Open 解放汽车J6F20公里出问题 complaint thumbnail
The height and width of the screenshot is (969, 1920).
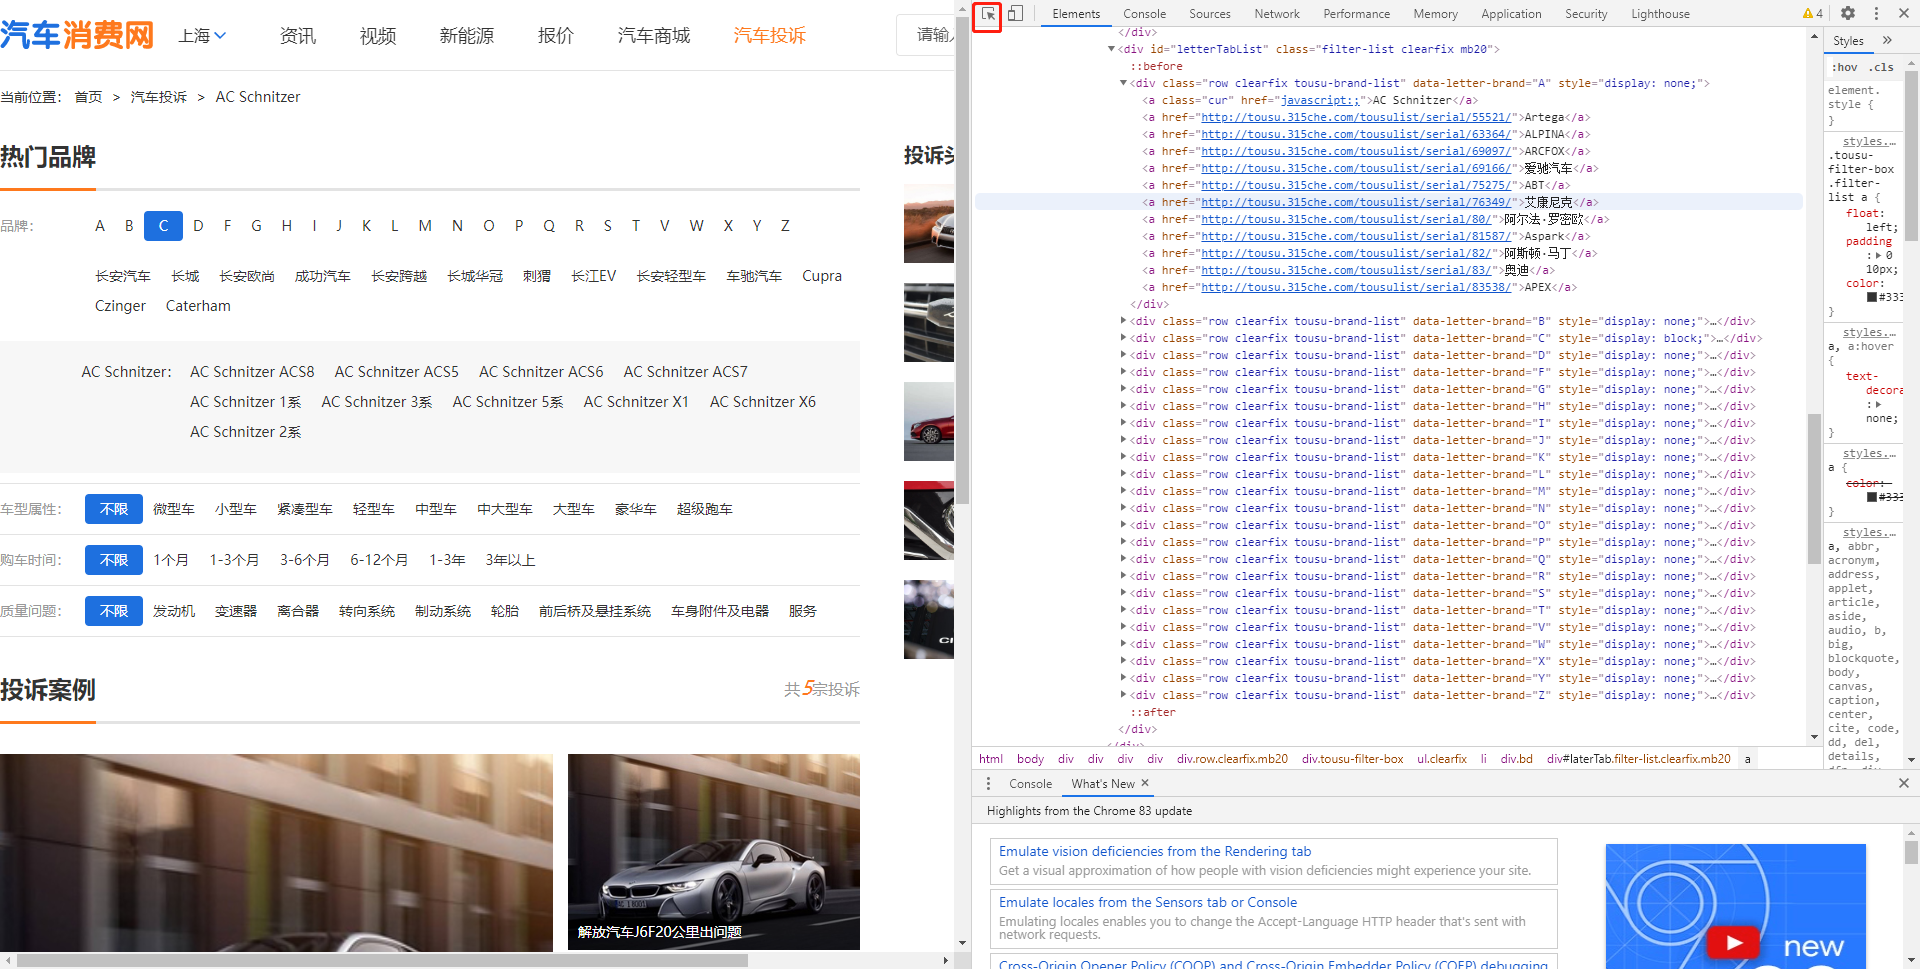click(x=714, y=852)
